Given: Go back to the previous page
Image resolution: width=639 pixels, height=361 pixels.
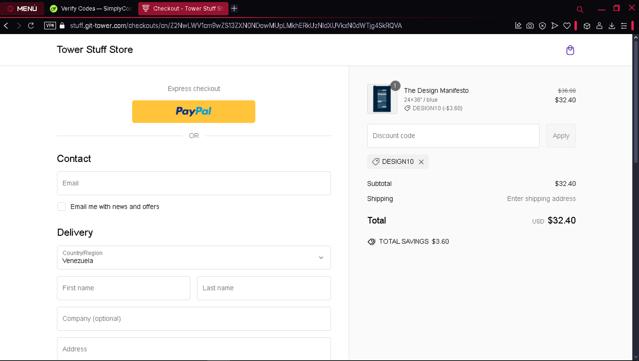Looking at the screenshot, I should (6, 26).
